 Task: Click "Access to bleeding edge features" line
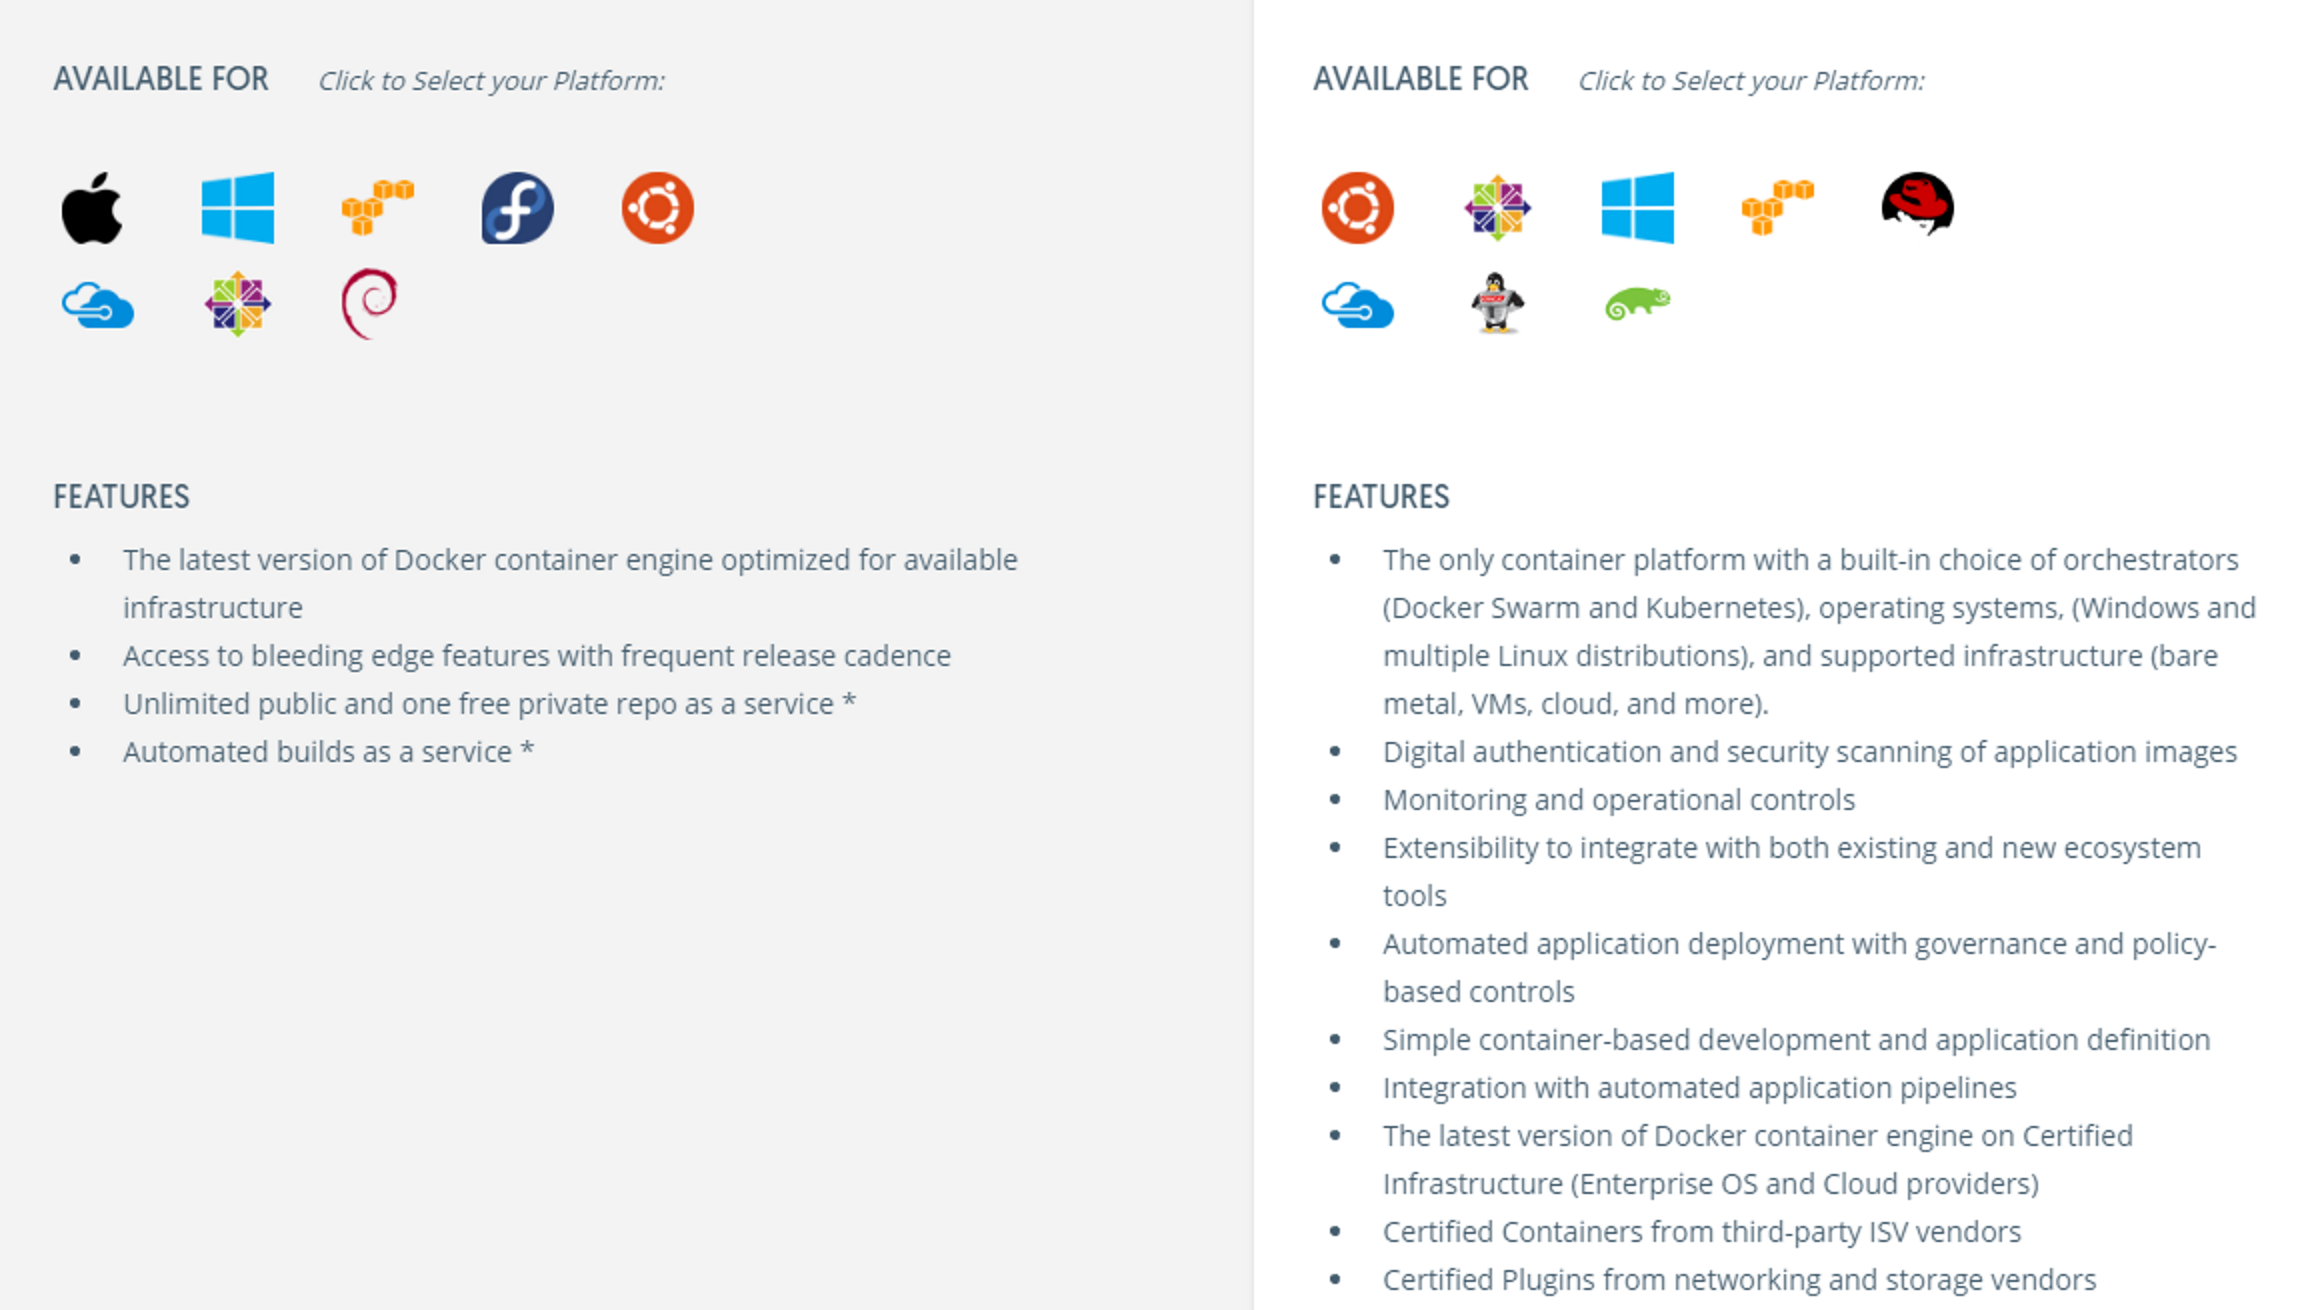[x=536, y=656]
